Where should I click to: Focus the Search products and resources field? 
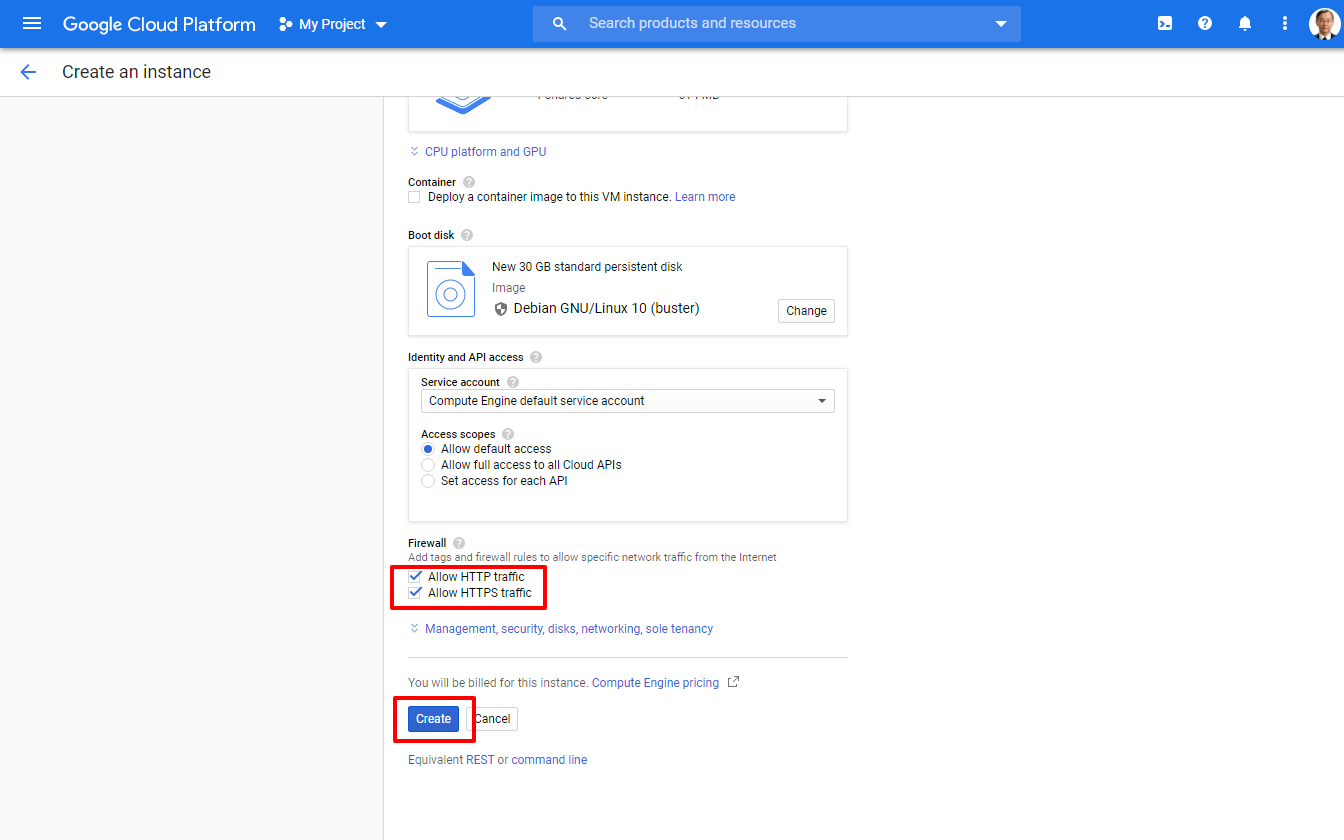tap(777, 24)
